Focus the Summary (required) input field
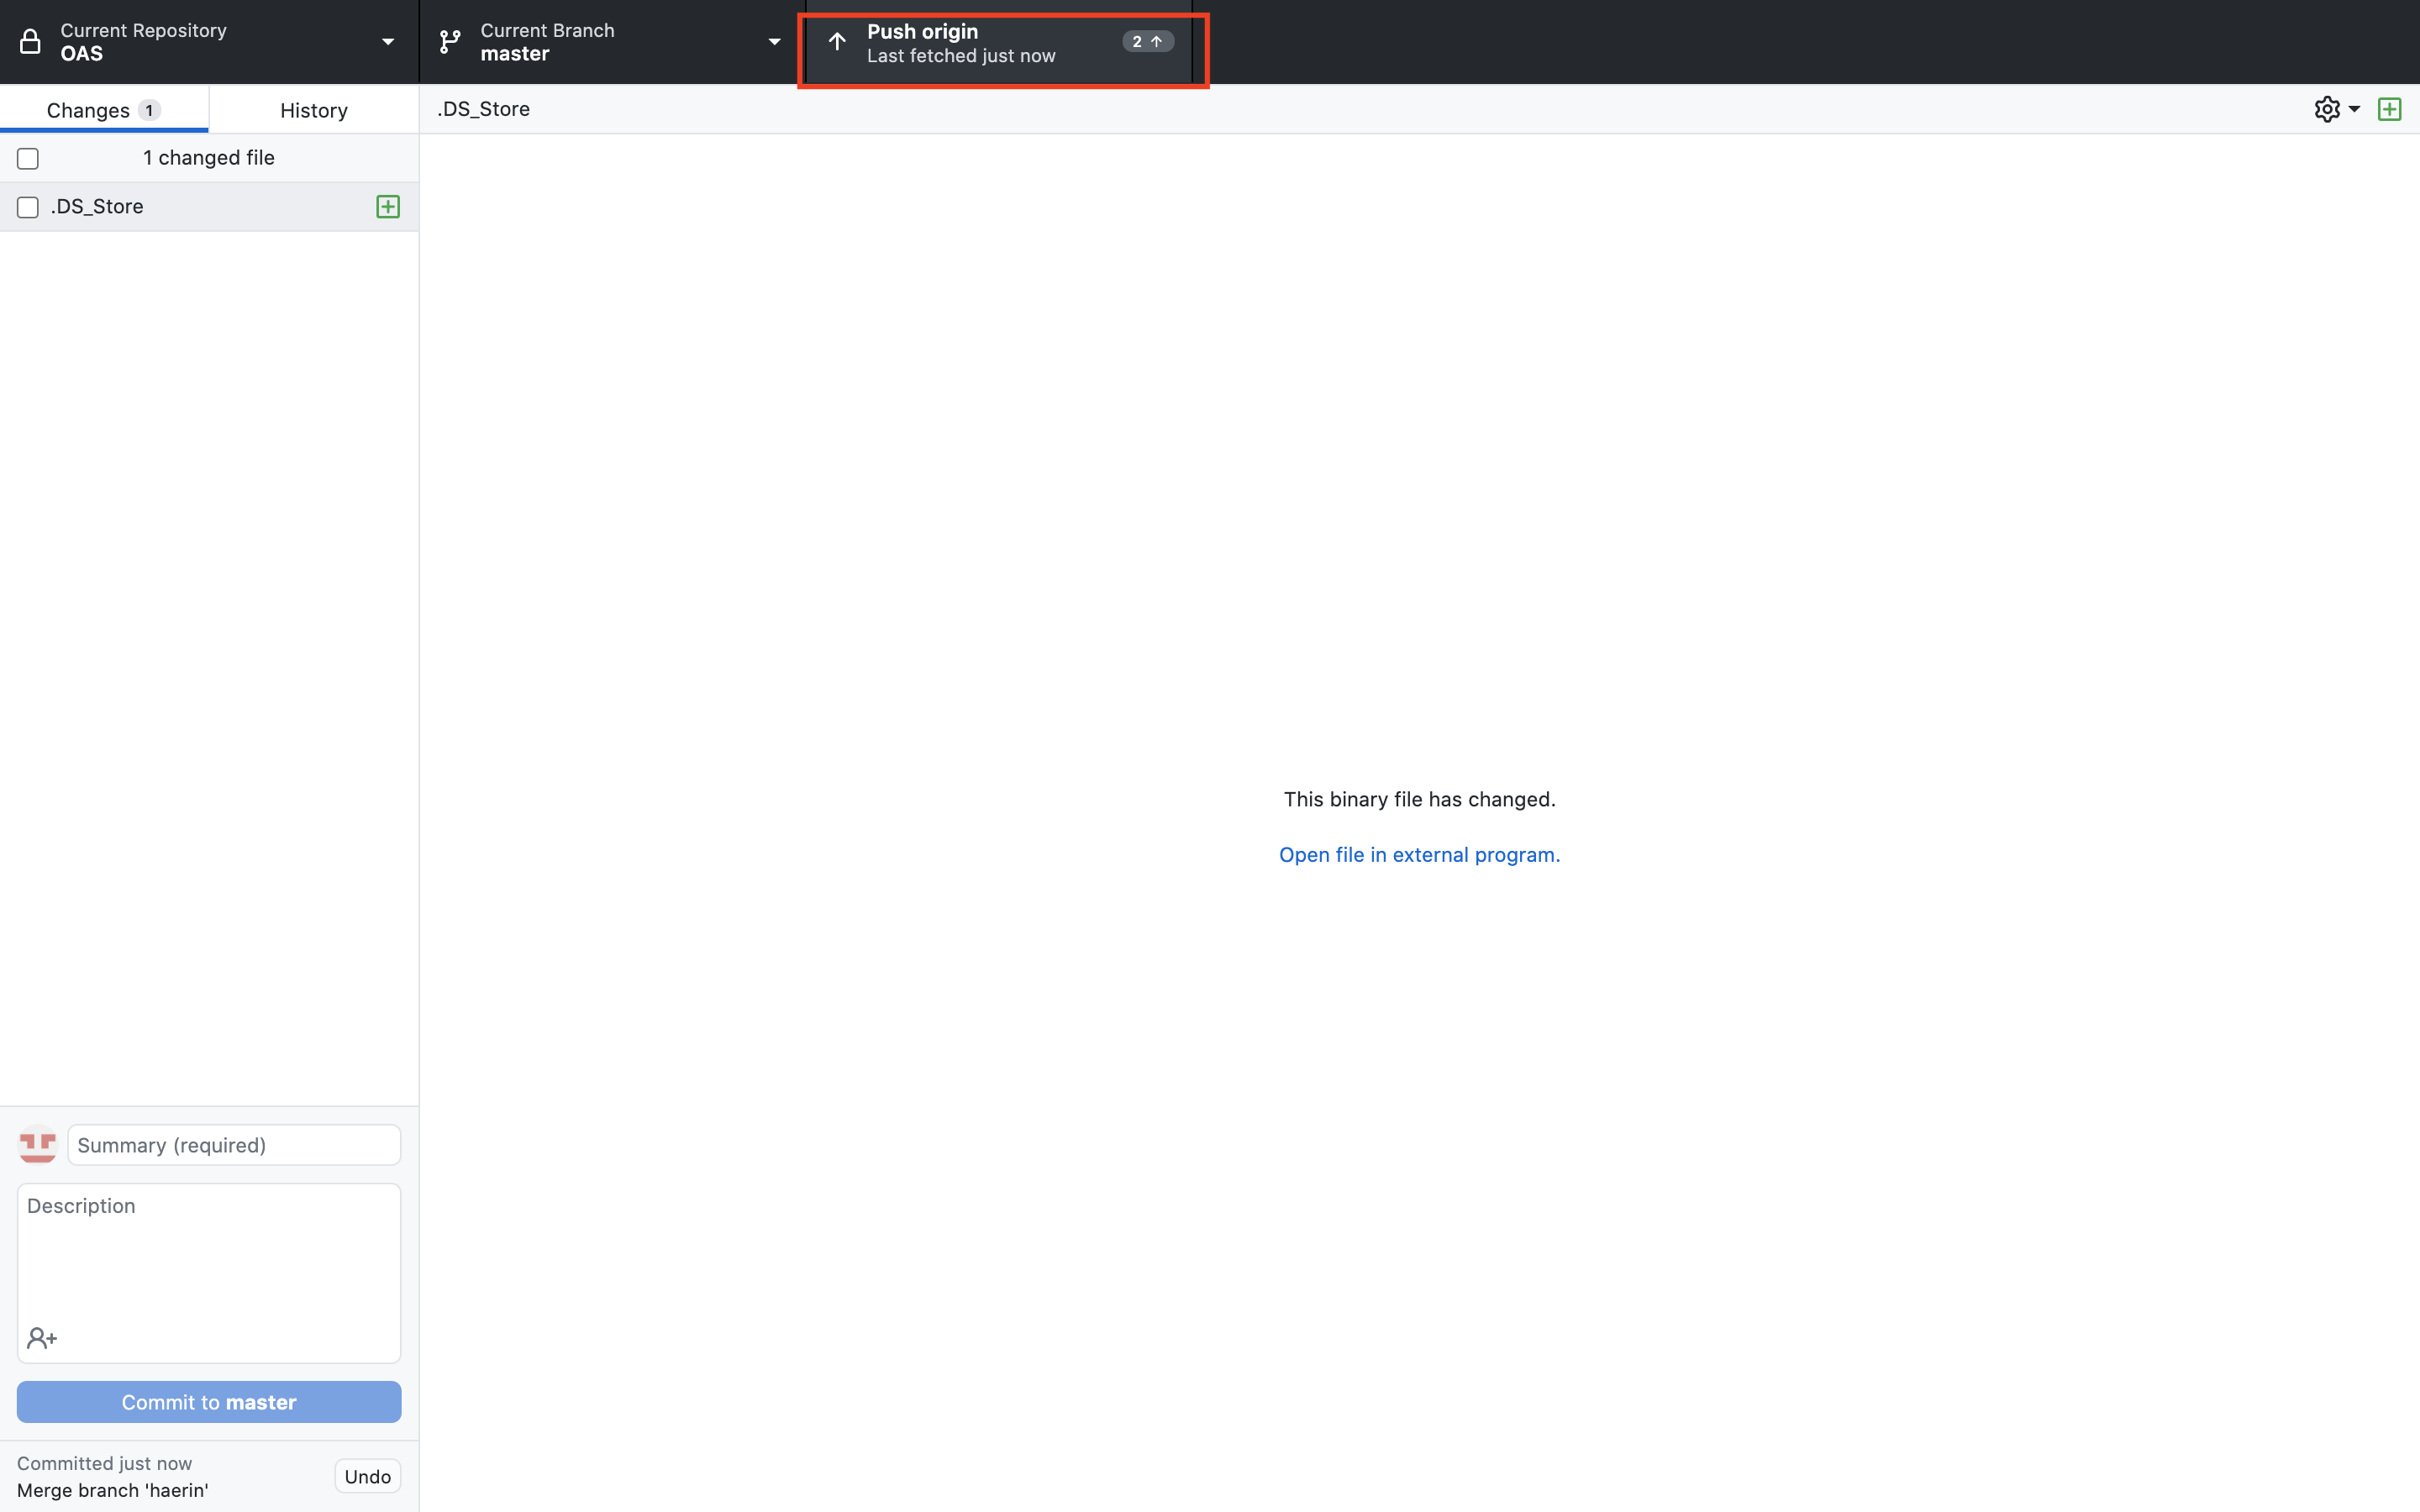The image size is (2420, 1512). coord(234,1145)
